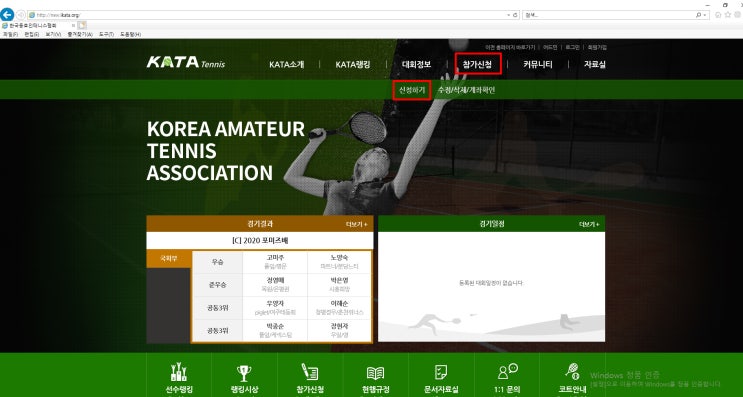
Task: Click the search magnifier icon in browser
Action: point(698,15)
